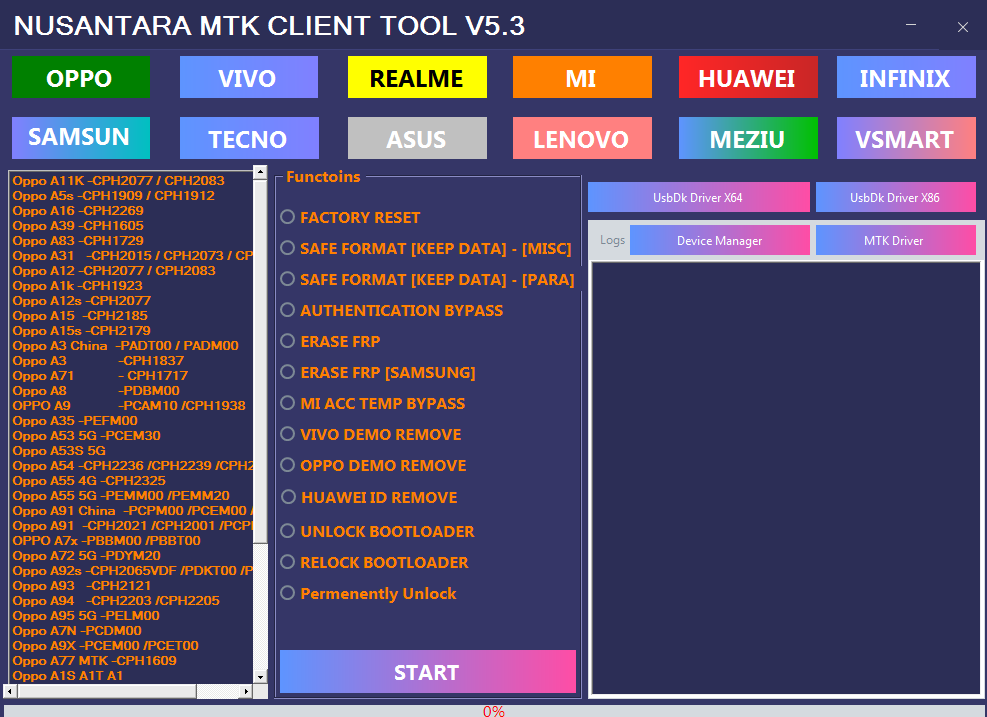Select Oppo A1k -CPH1923 model
The image size is (987, 717).
click(x=77, y=286)
